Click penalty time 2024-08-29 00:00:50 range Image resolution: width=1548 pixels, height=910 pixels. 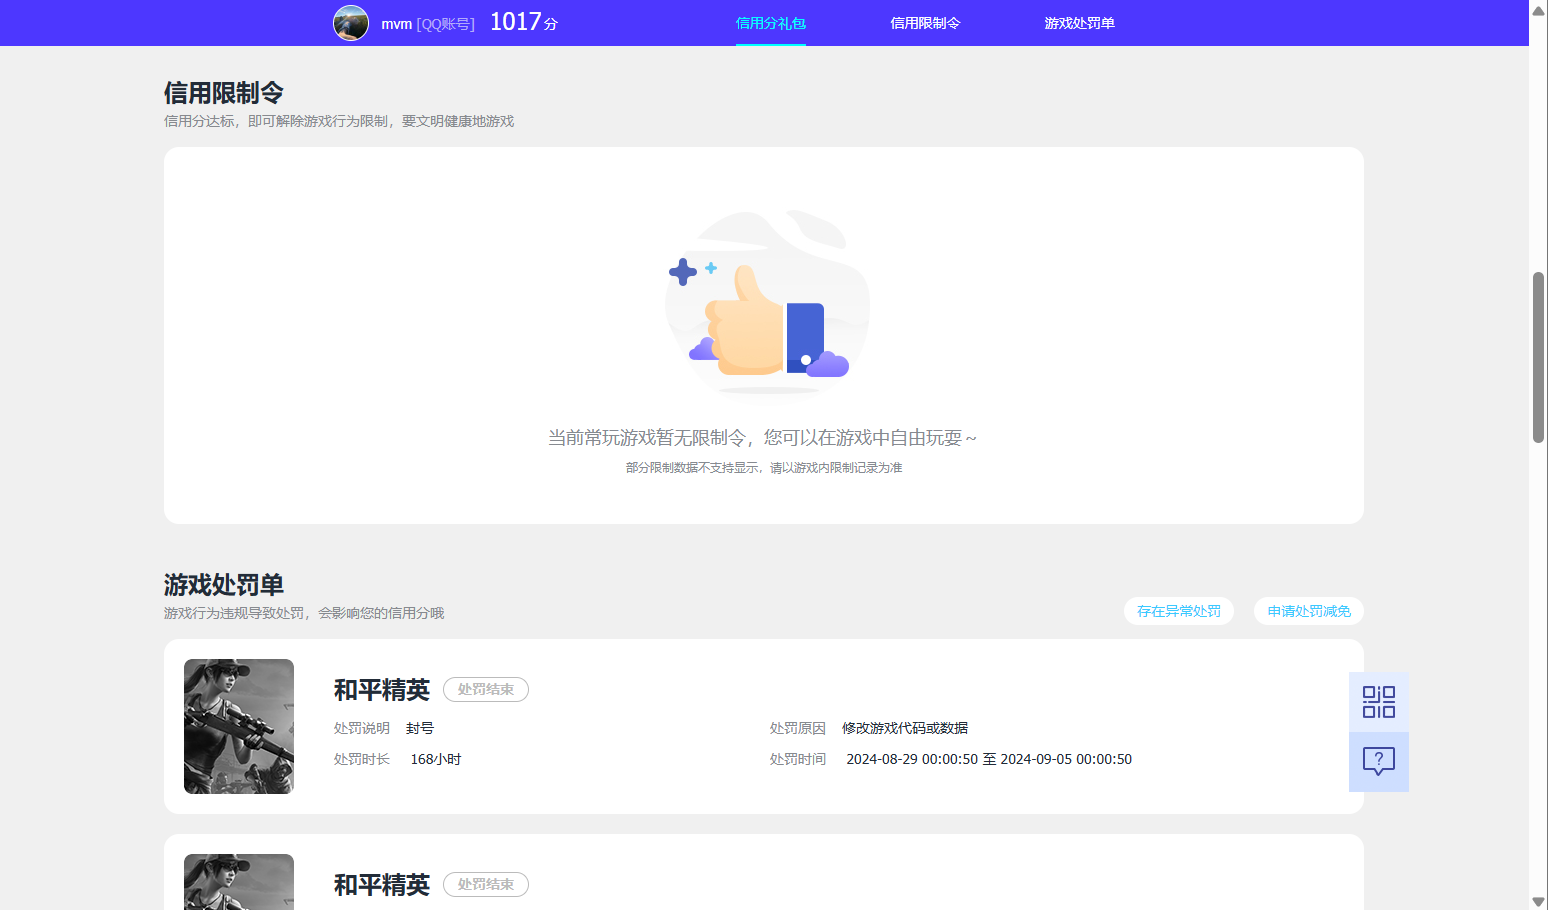click(x=989, y=759)
